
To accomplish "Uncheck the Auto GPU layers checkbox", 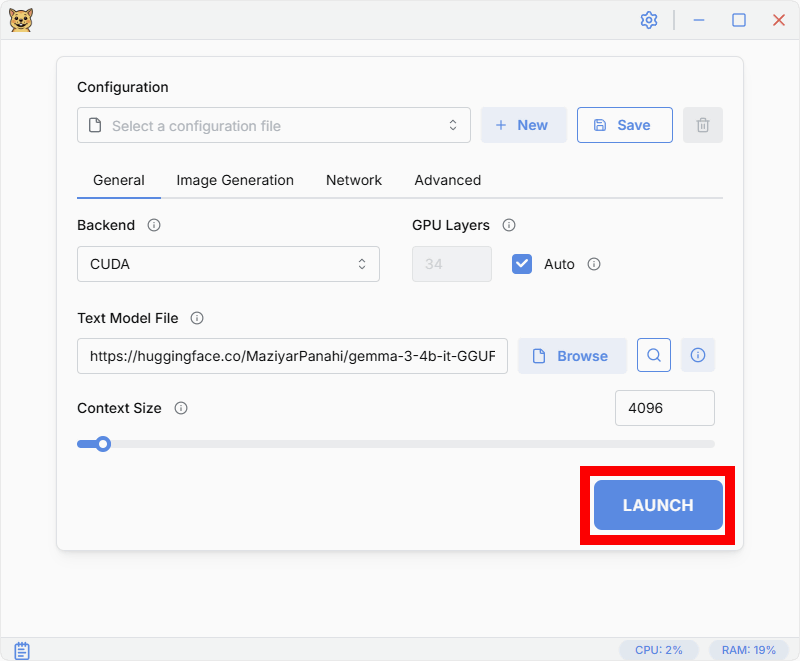I will coord(522,264).
